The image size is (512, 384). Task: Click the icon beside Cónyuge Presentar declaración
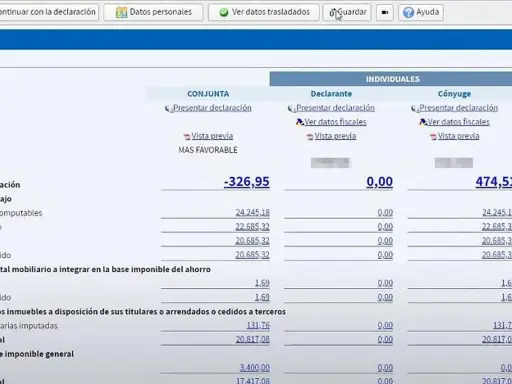pyautogui.click(x=415, y=108)
